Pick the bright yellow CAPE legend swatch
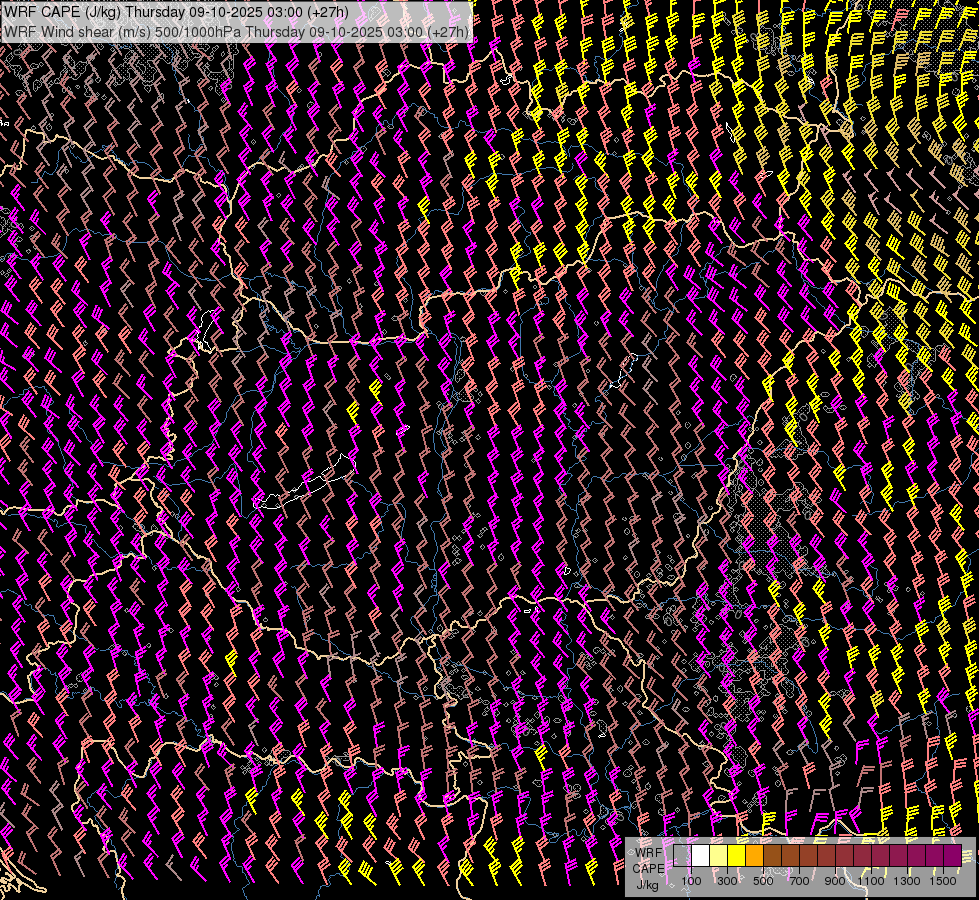The width and height of the screenshot is (979, 900). click(x=736, y=856)
